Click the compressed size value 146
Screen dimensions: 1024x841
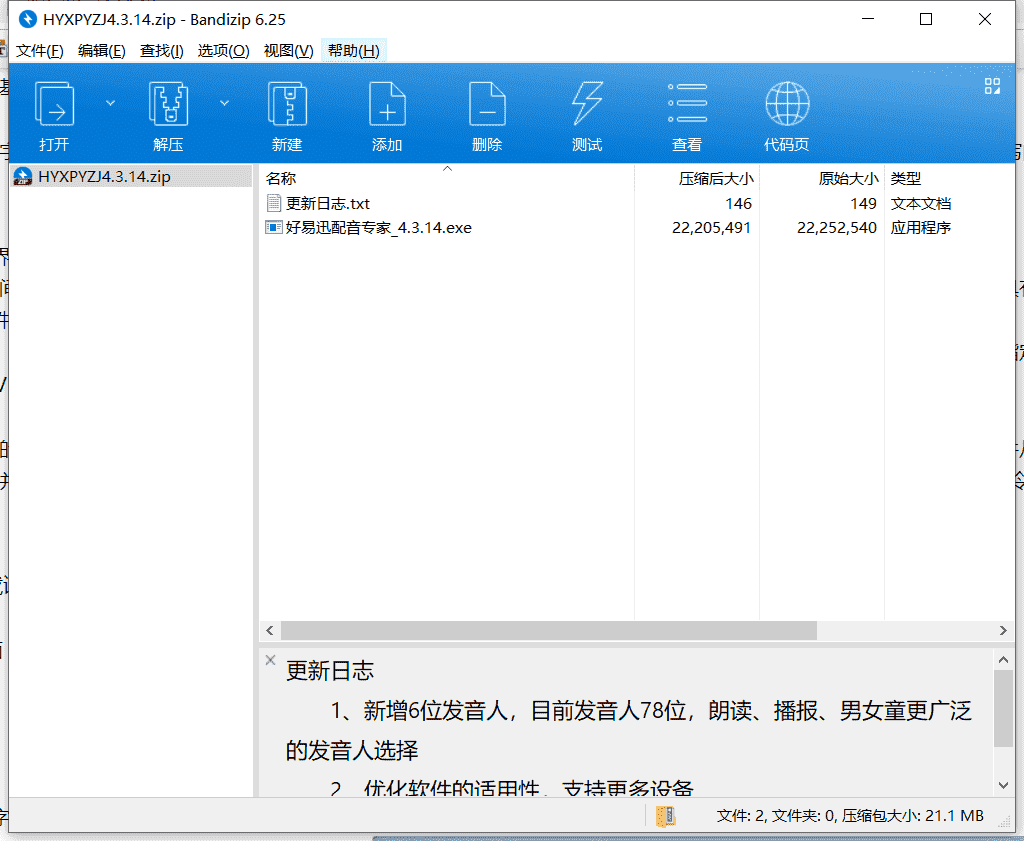739,204
